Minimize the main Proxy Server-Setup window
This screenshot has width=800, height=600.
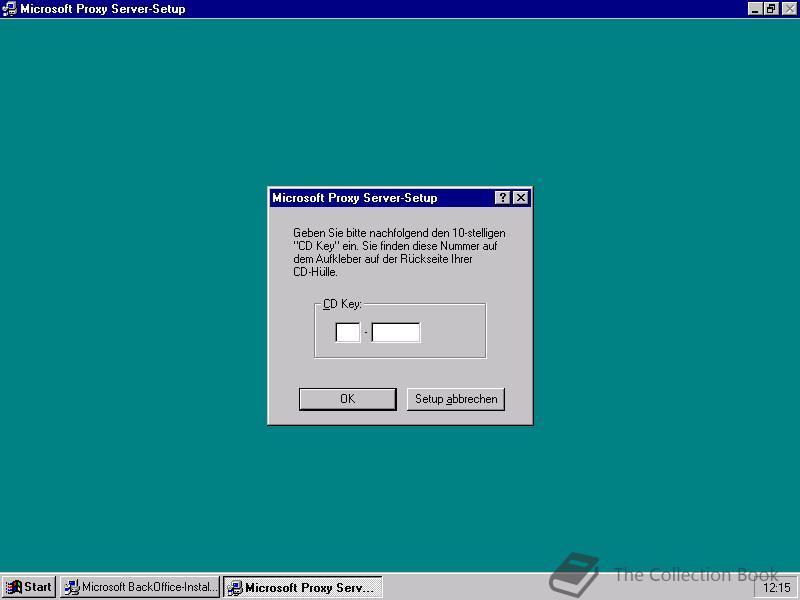click(755, 9)
